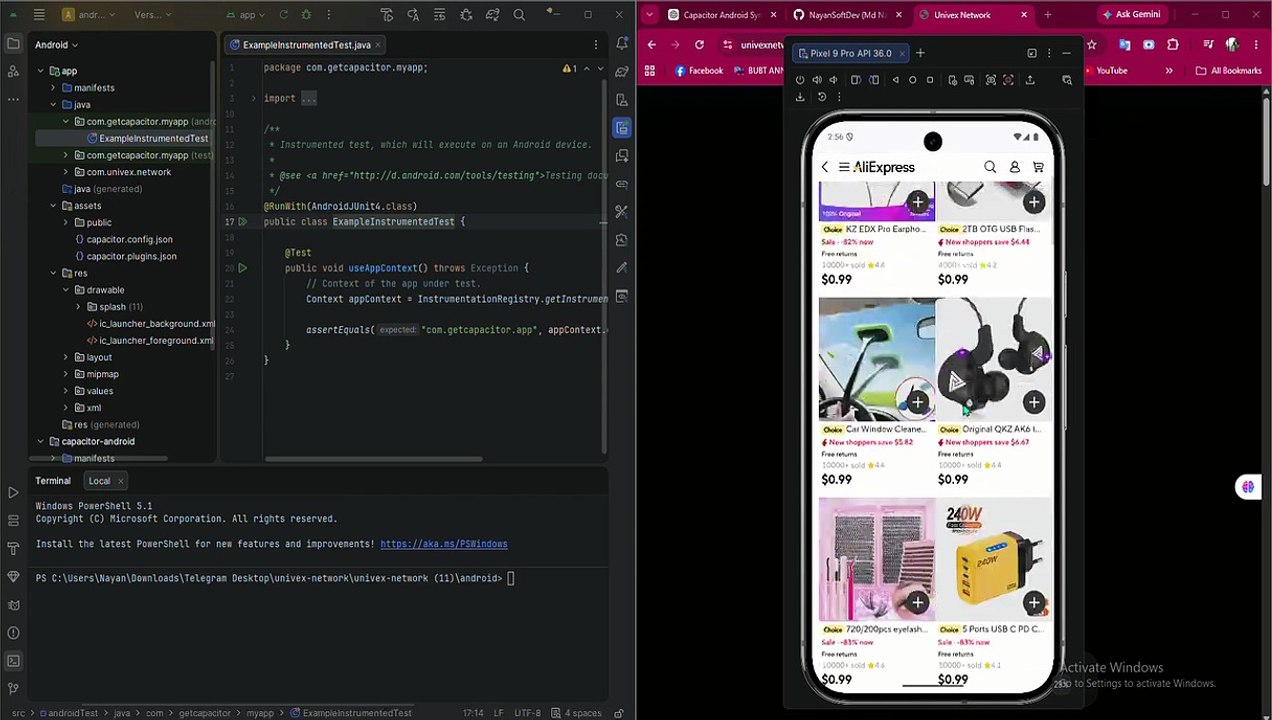
Task: Open Running Devices tool window icon
Action: (622, 128)
